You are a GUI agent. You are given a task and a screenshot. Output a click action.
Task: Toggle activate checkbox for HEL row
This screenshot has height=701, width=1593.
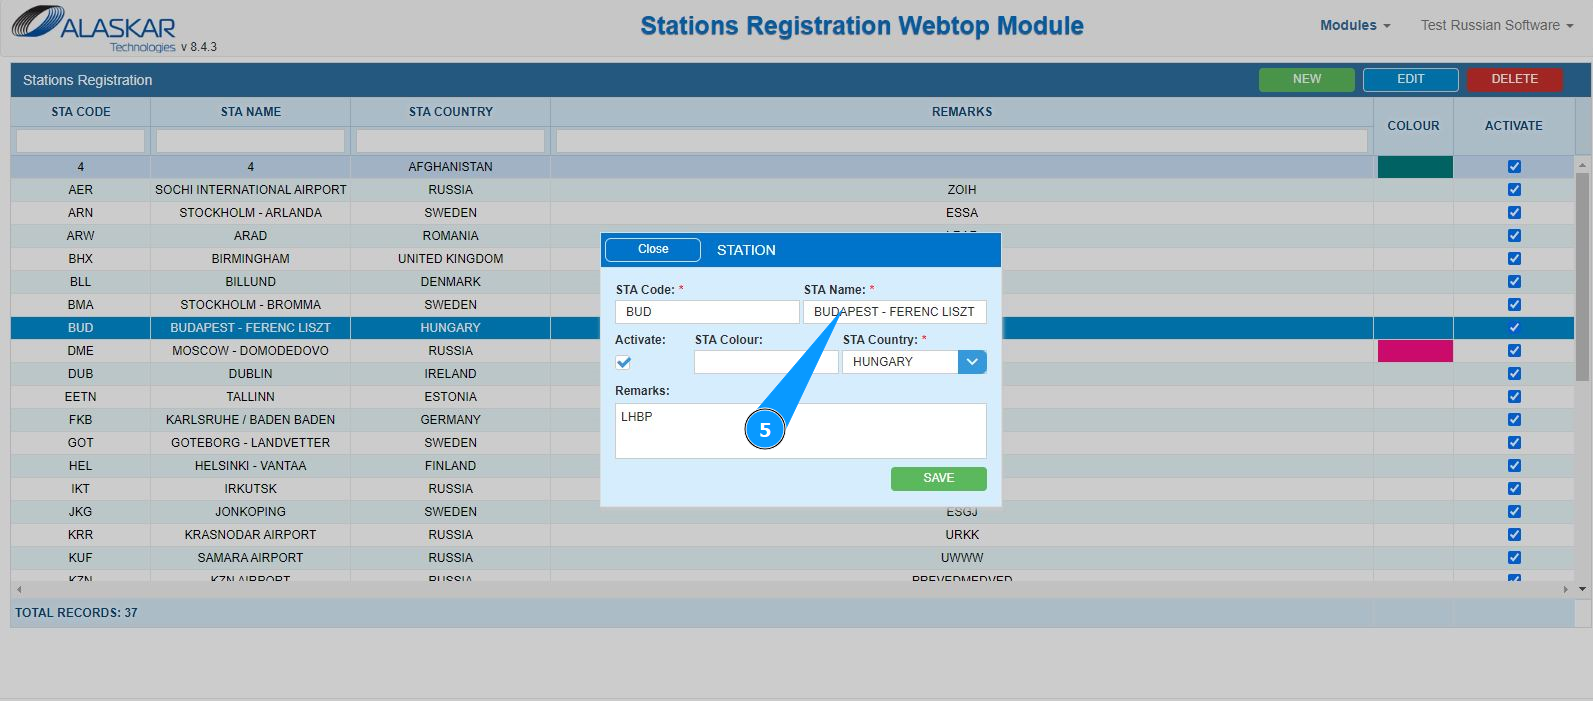(1514, 466)
